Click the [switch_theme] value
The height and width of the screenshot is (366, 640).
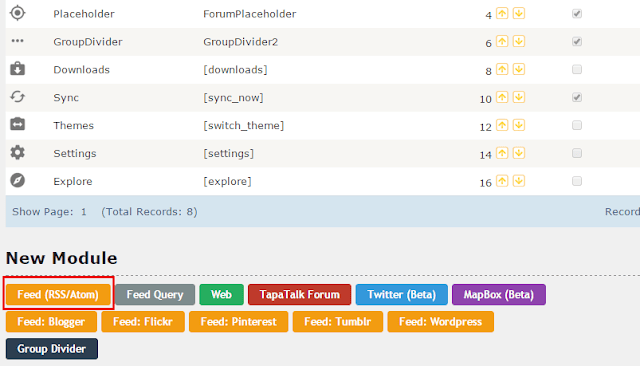243,125
